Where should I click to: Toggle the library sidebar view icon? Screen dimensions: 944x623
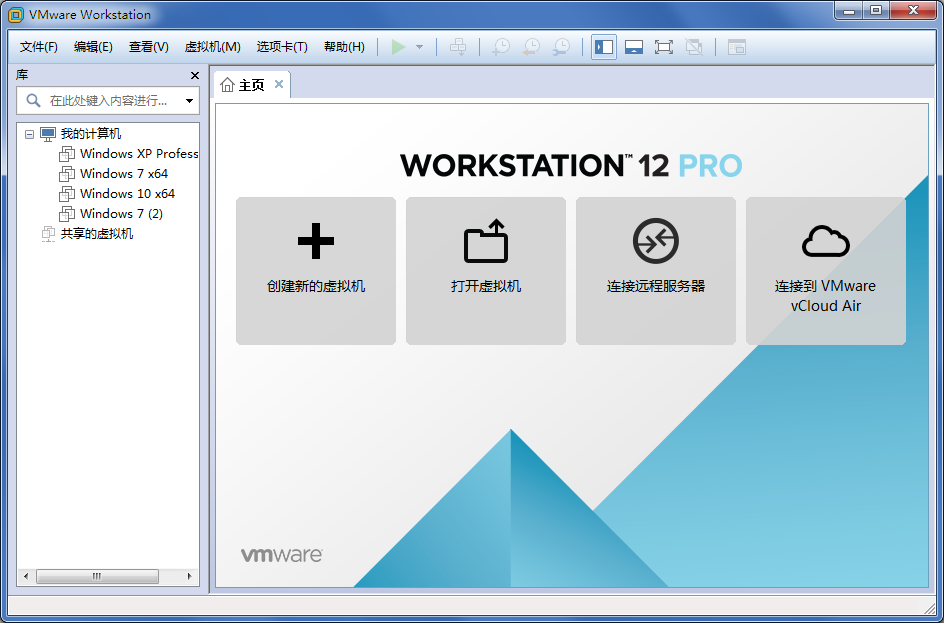[604, 47]
